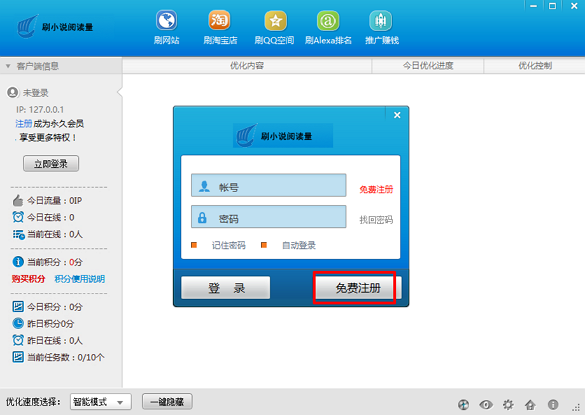
Task: Click the eye icon in bottom status bar
Action: click(486, 405)
